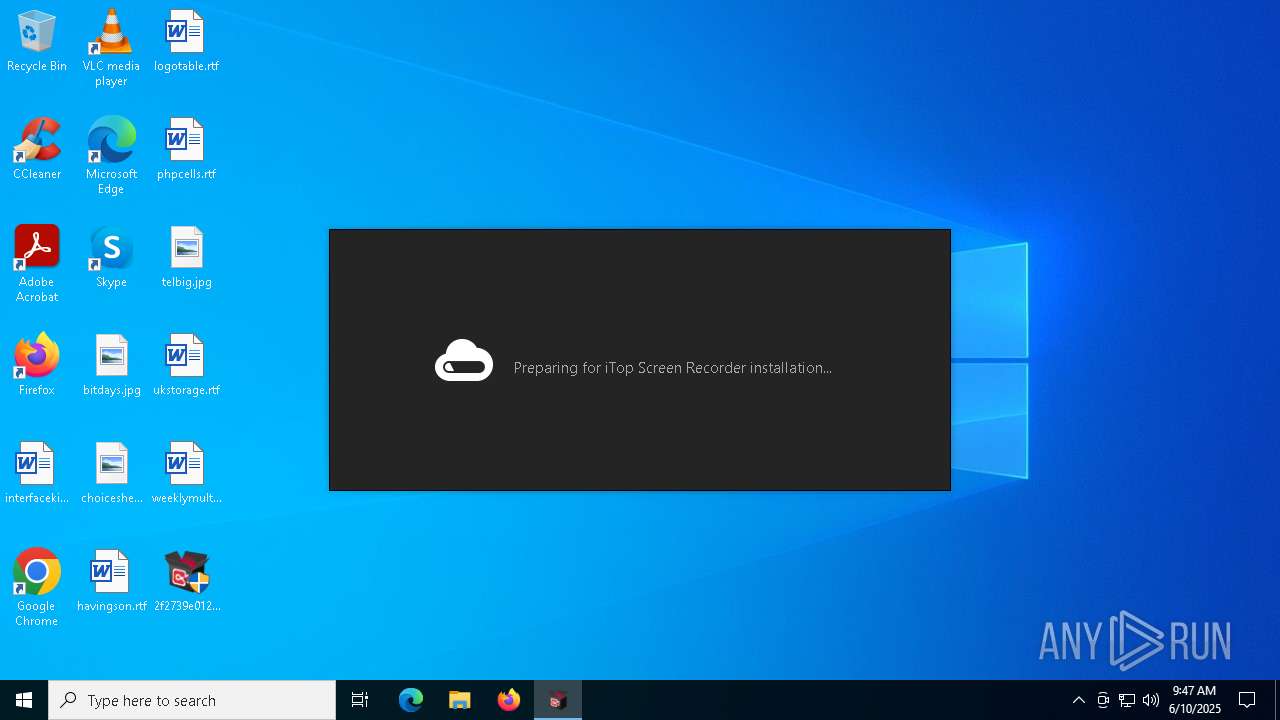Select havingson.rtf document
The image size is (1280, 720).
pos(111,582)
